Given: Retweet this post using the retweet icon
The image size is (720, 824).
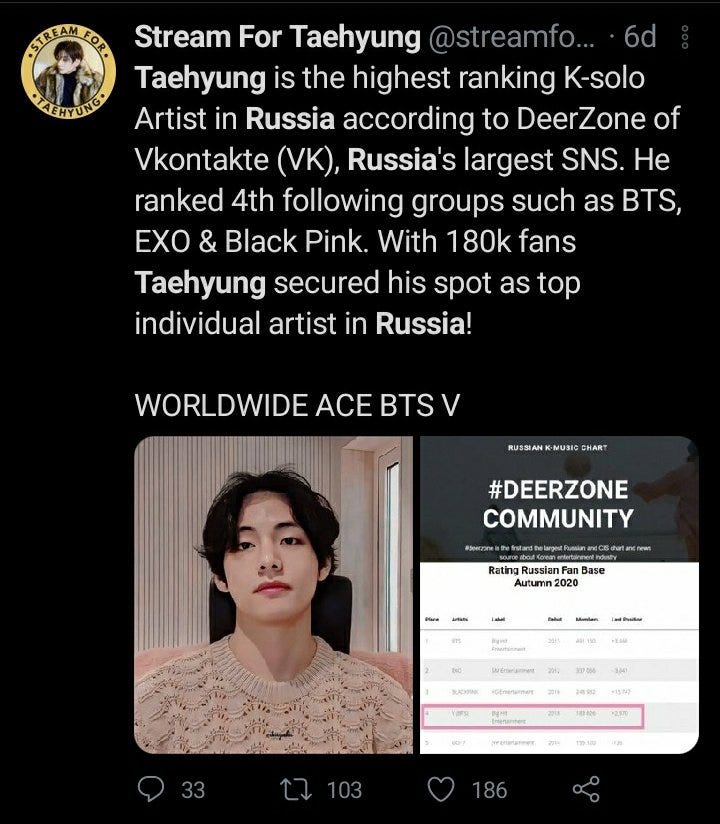Looking at the screenshot, I should click(x=296, y=789).
